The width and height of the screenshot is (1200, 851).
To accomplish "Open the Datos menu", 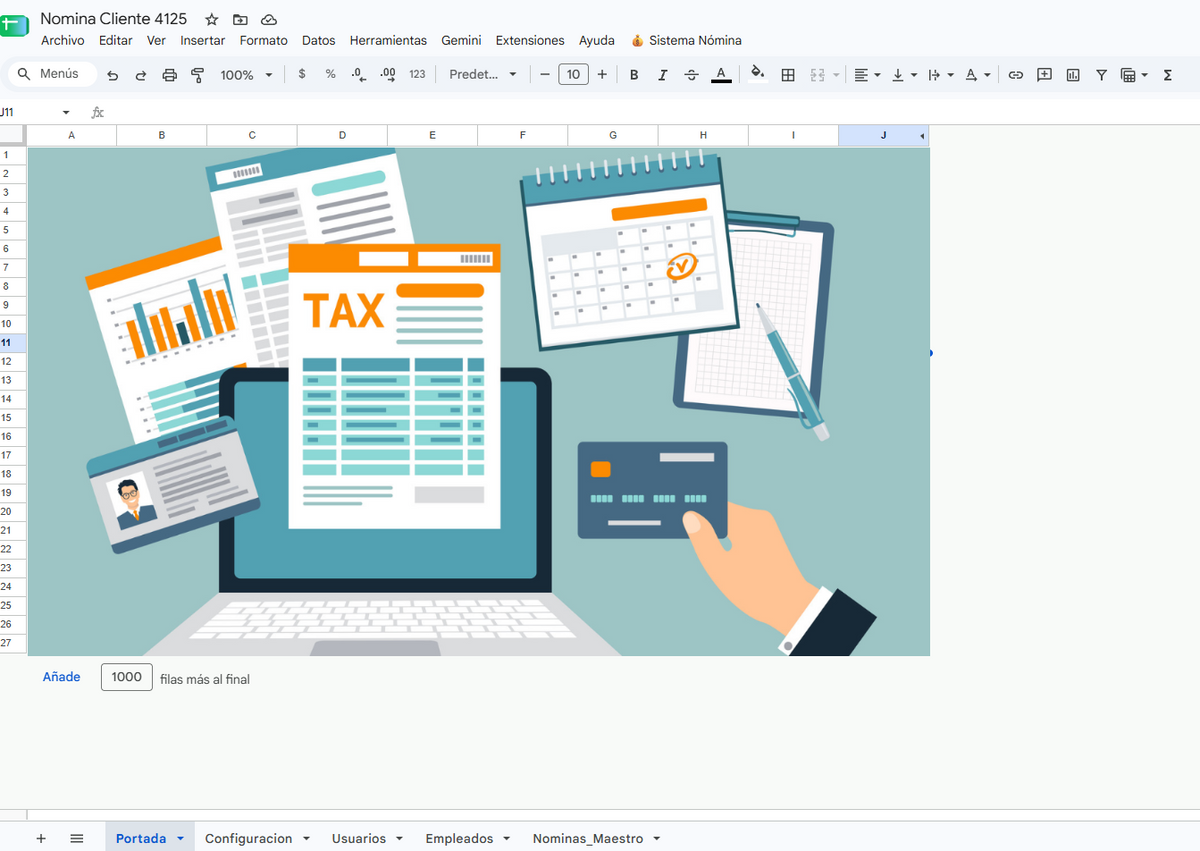I will [x=319, y=41].
